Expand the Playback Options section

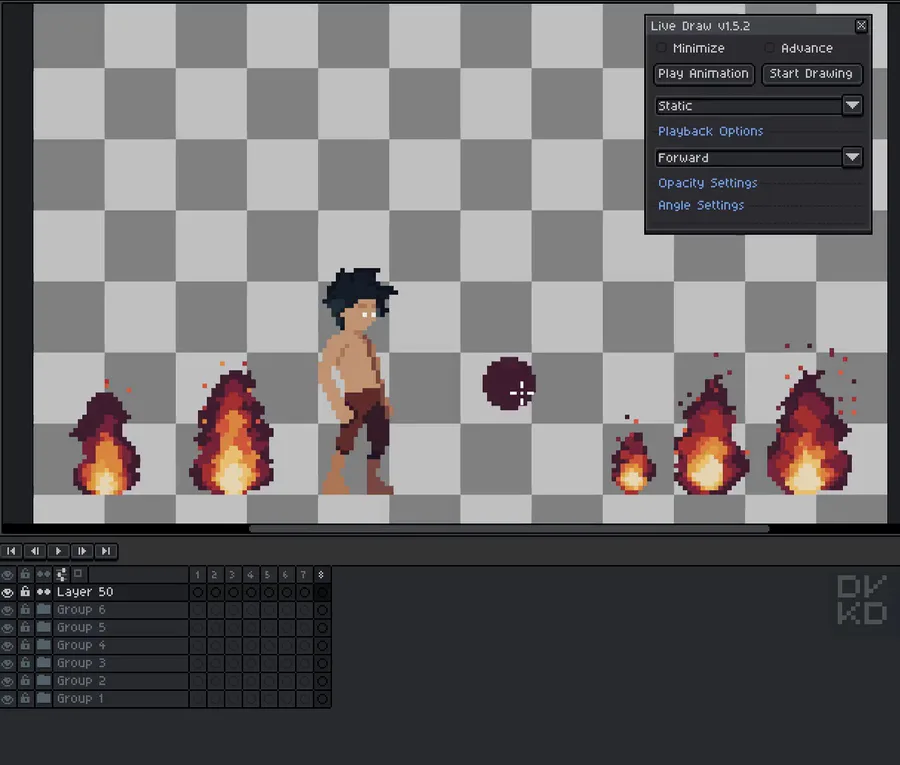click(x=711, y=131)
